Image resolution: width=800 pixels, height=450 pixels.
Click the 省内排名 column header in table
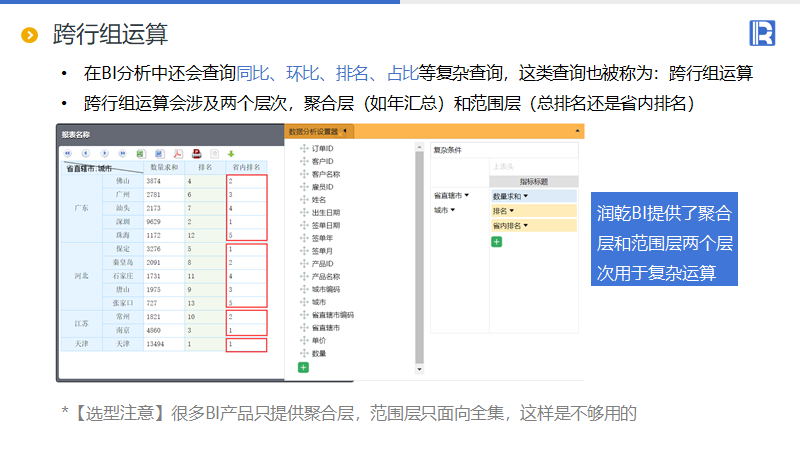246,167
